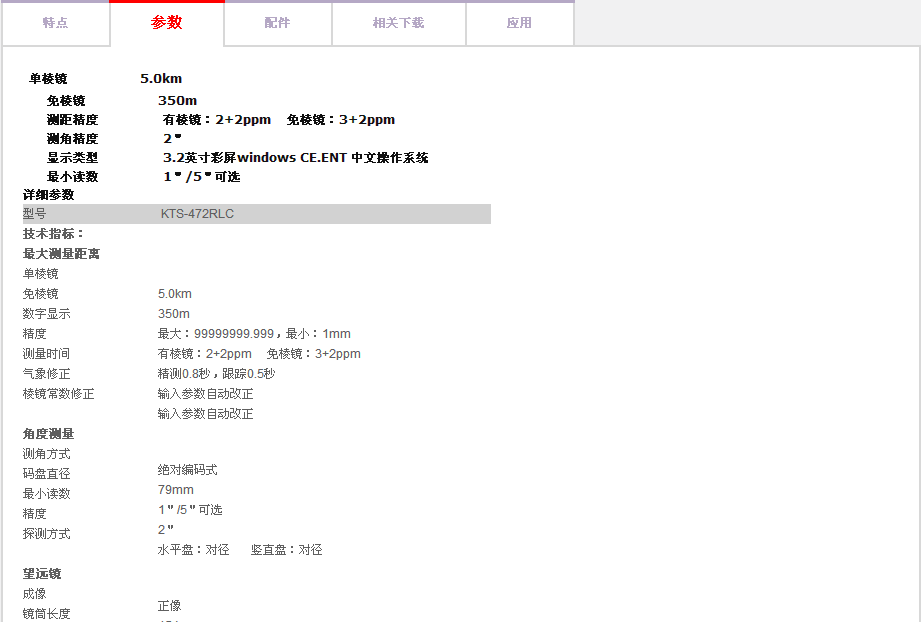Click the 绝对编码式 value text
This screenshot has width=921, height=622.
click(x=187, y=470)
